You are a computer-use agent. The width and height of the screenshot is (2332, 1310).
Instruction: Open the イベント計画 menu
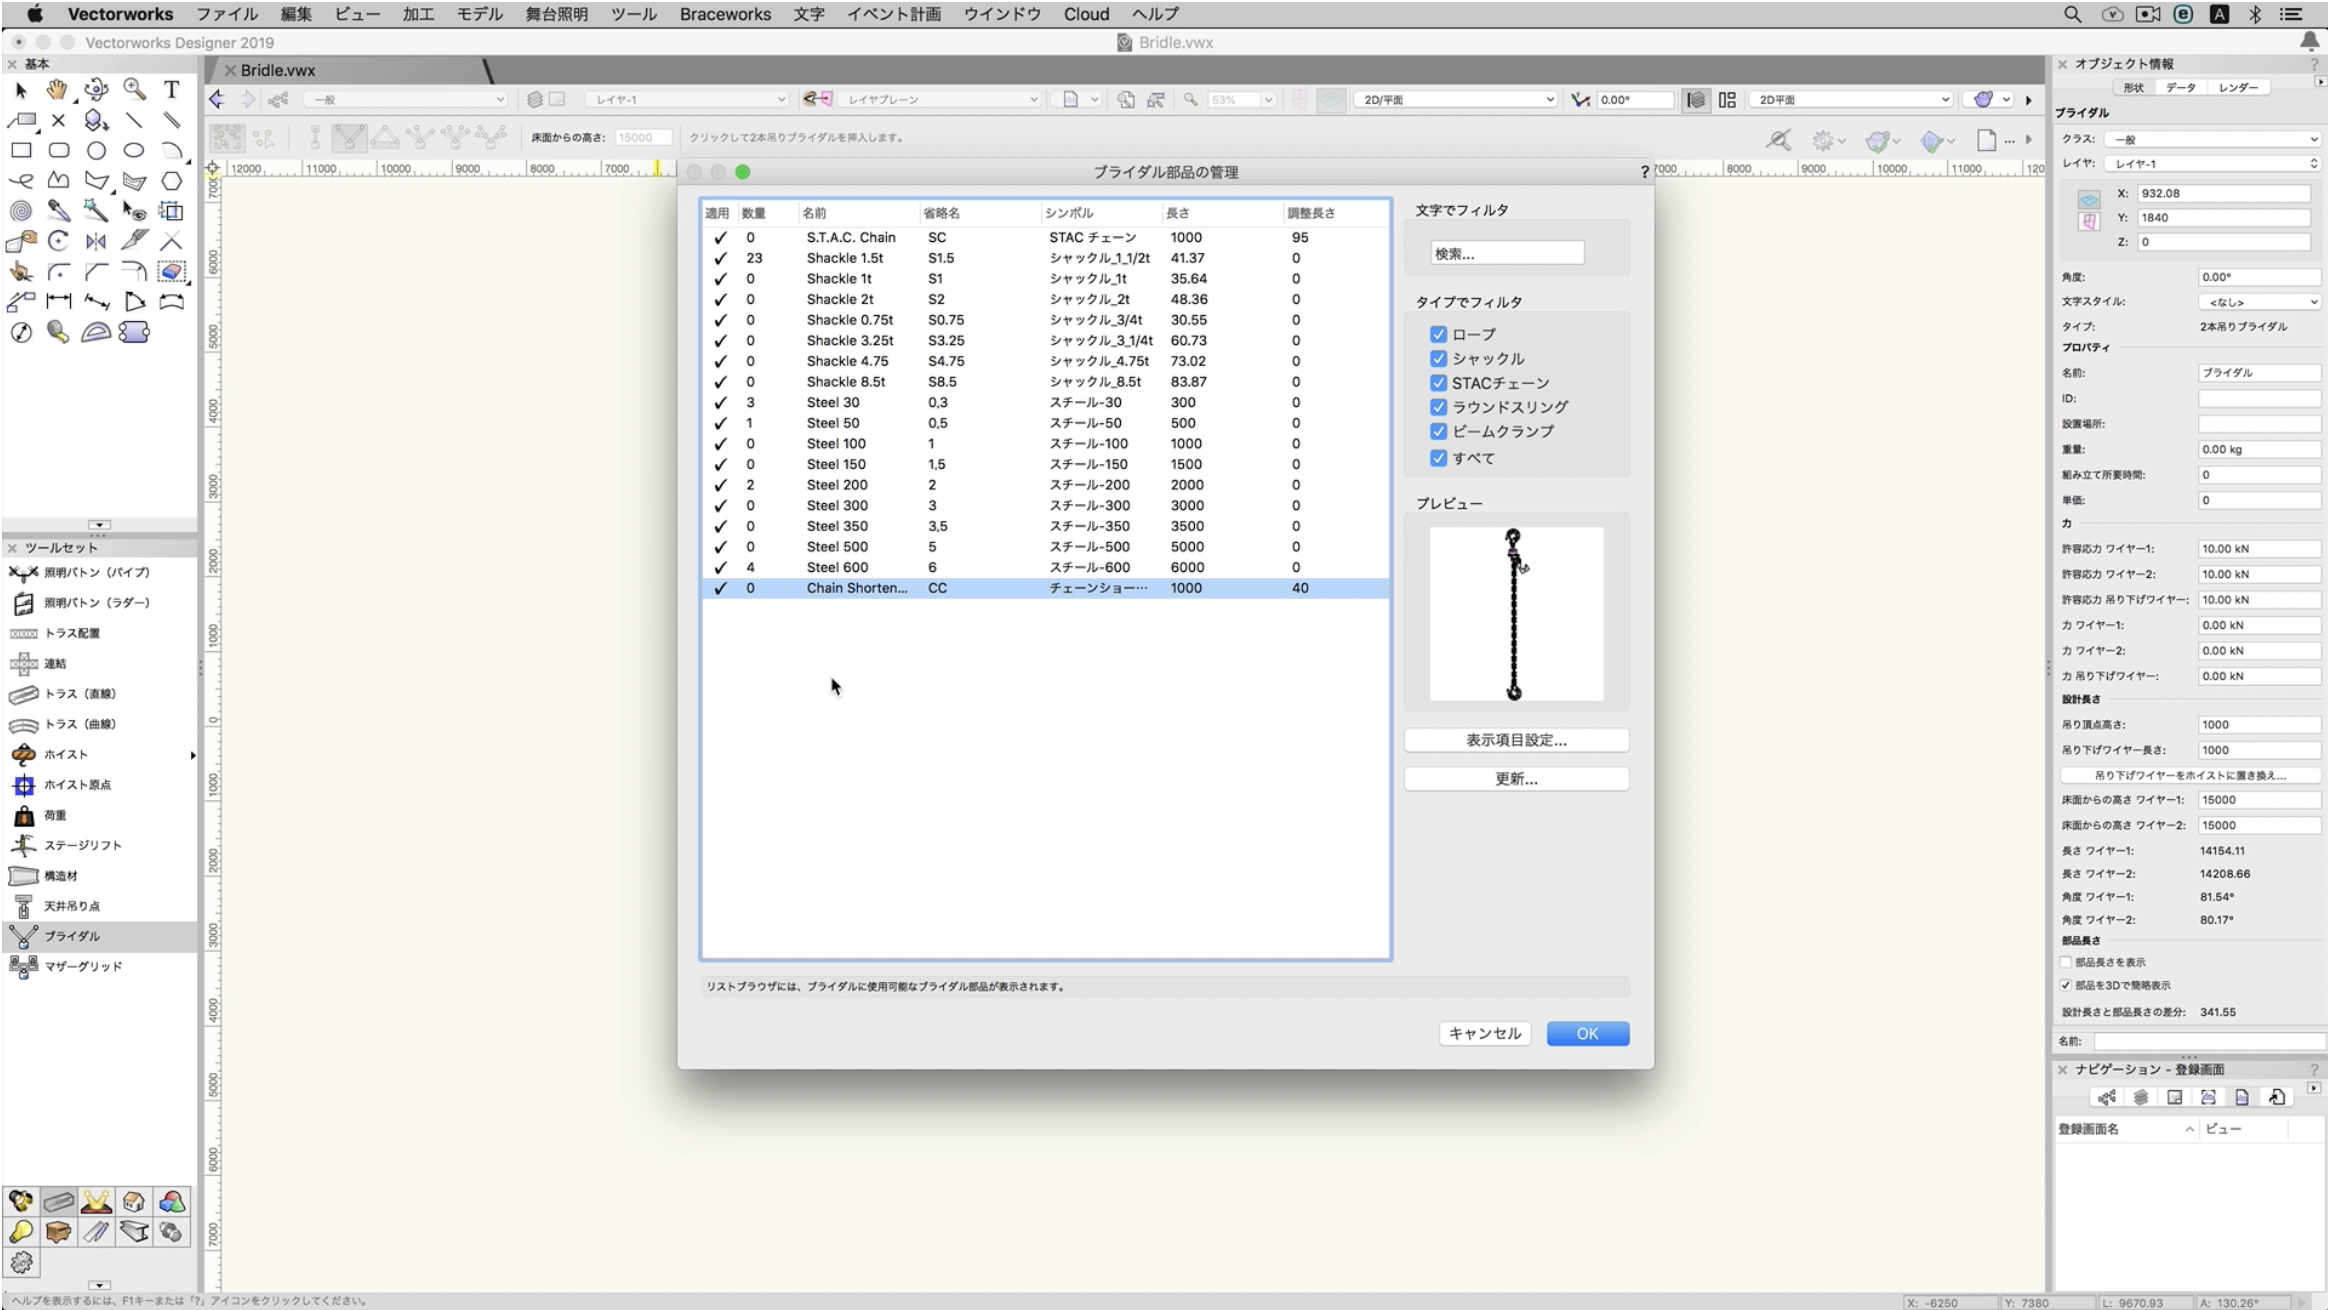pos(893,14)
